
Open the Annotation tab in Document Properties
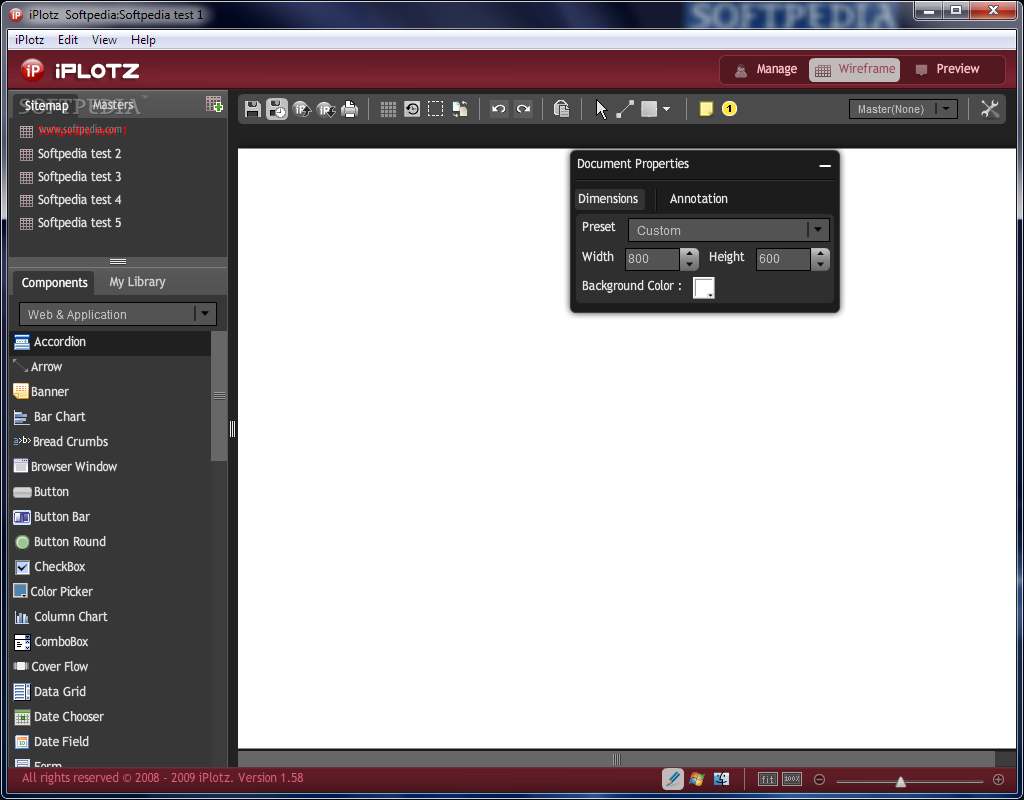(x=698, y=199)
